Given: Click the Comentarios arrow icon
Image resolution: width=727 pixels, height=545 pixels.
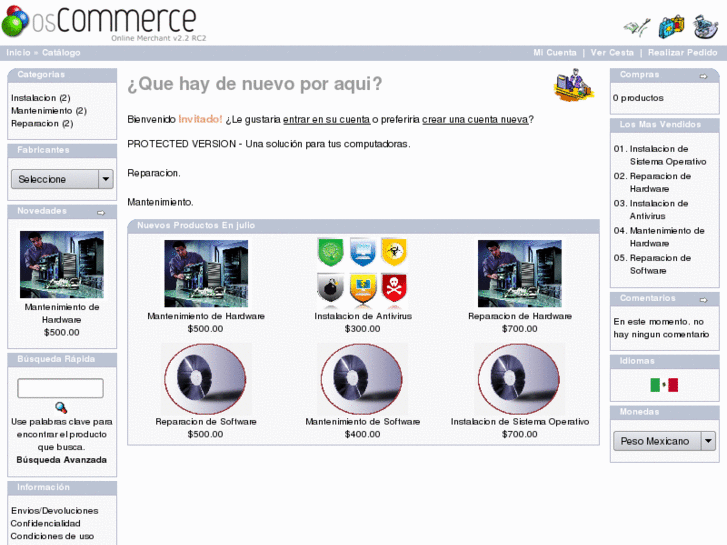Looking at the screenshot, I should point(703,300).
